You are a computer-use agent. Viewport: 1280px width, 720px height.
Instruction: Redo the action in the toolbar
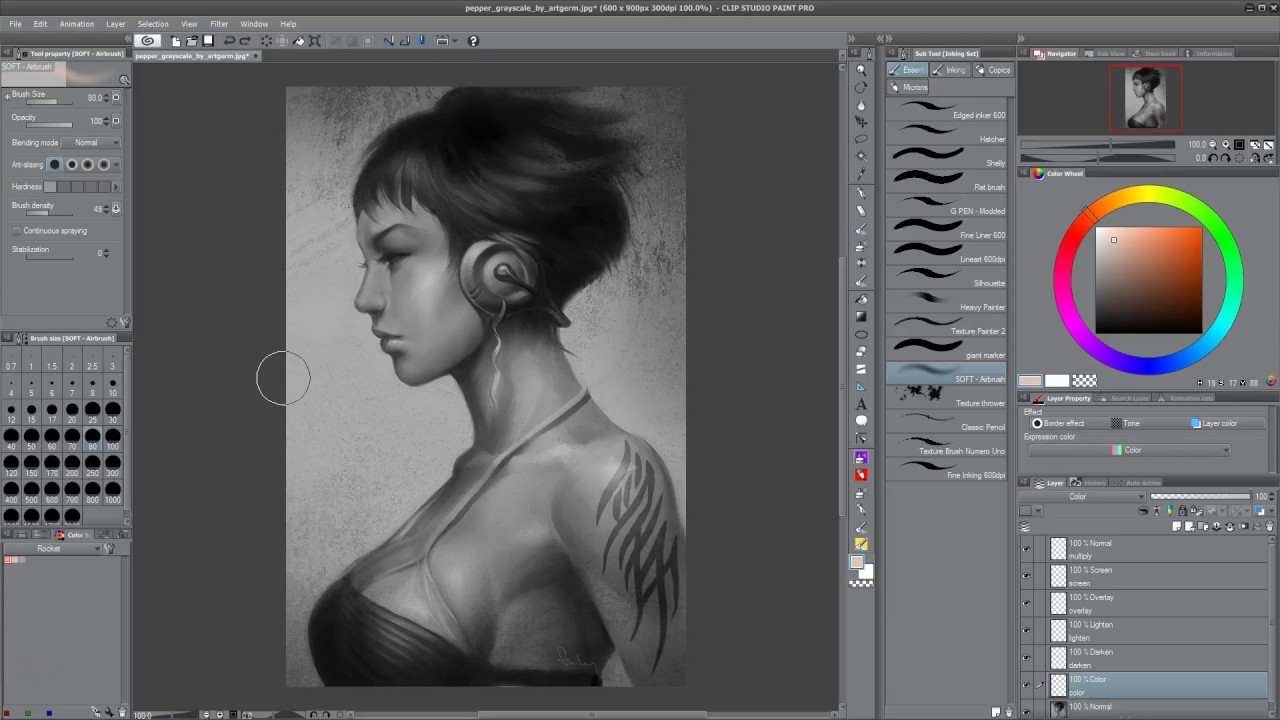pyautogui.click(x=245, y=41)
